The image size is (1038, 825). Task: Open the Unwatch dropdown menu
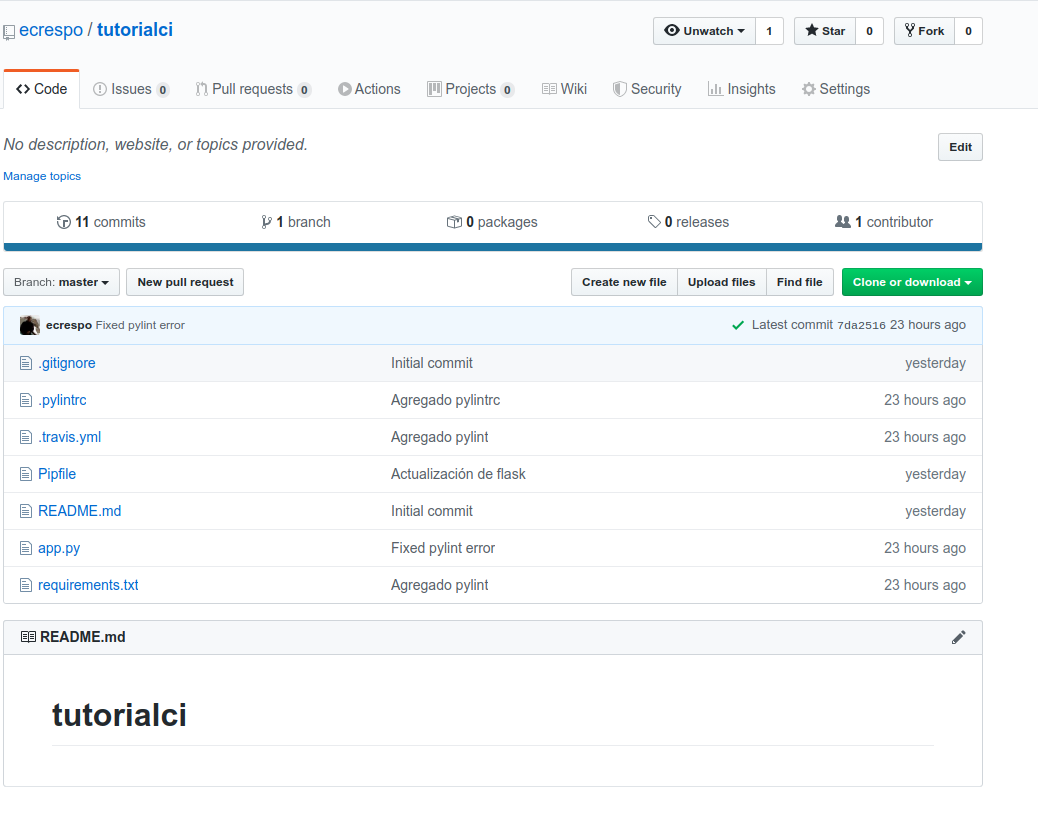704,31
